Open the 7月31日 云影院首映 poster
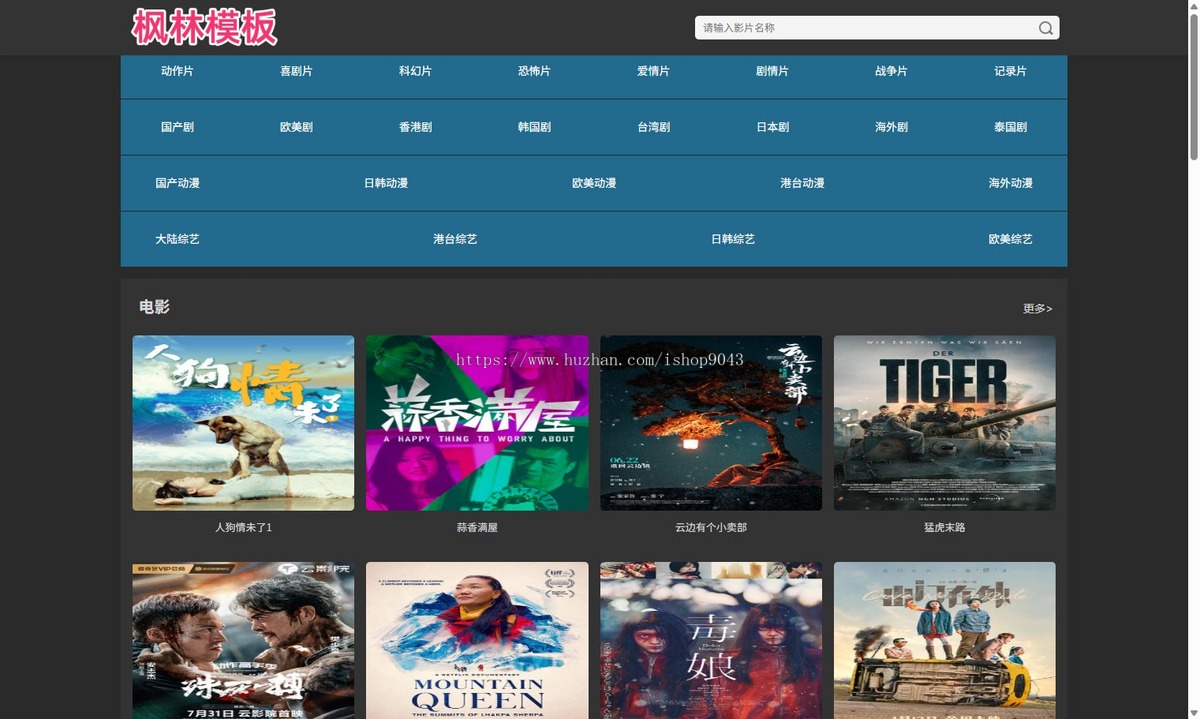1200x719 pixels. click(243, 640)
